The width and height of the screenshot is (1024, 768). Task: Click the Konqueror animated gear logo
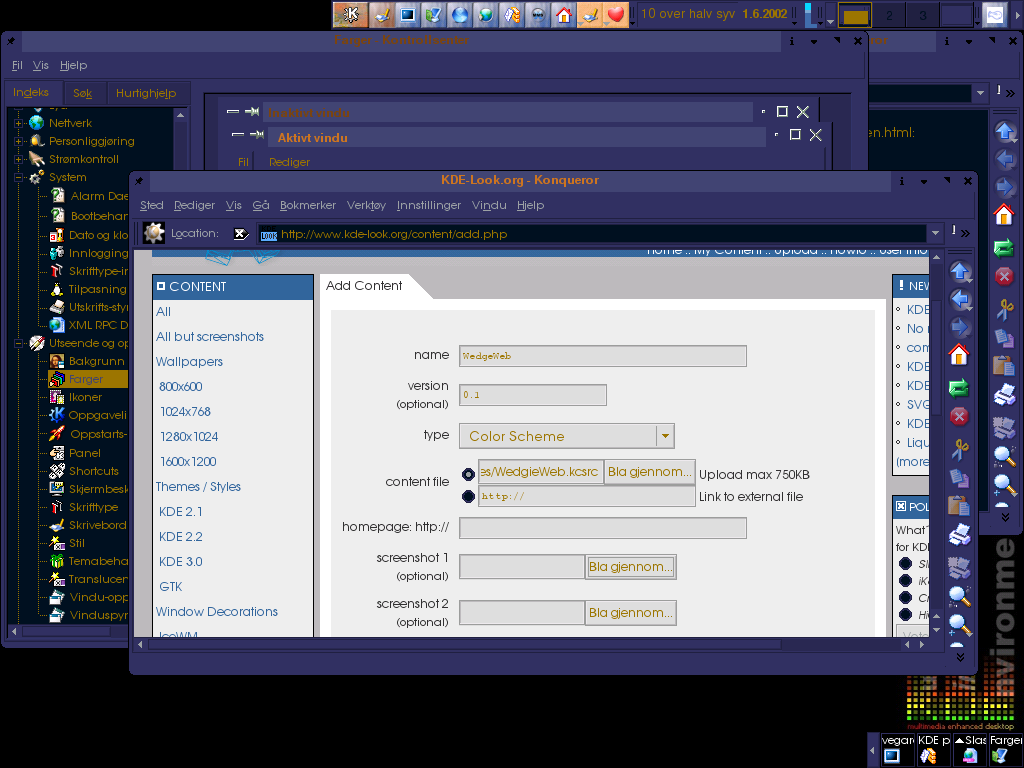154,233
